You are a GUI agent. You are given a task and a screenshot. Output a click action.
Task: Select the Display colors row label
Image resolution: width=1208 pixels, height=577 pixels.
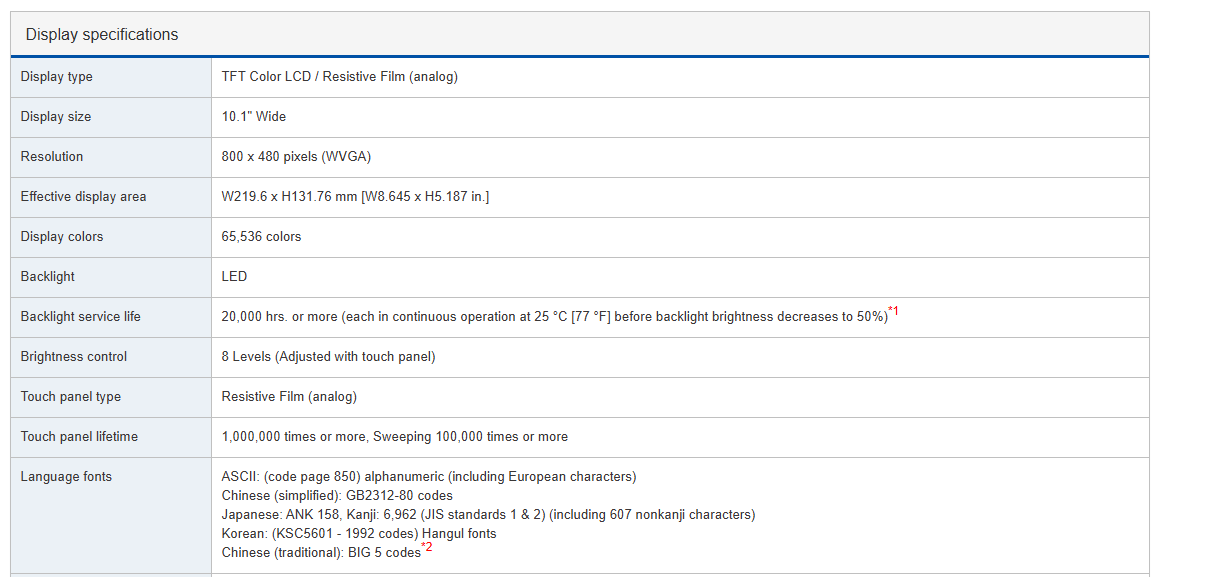pos(62,237)
